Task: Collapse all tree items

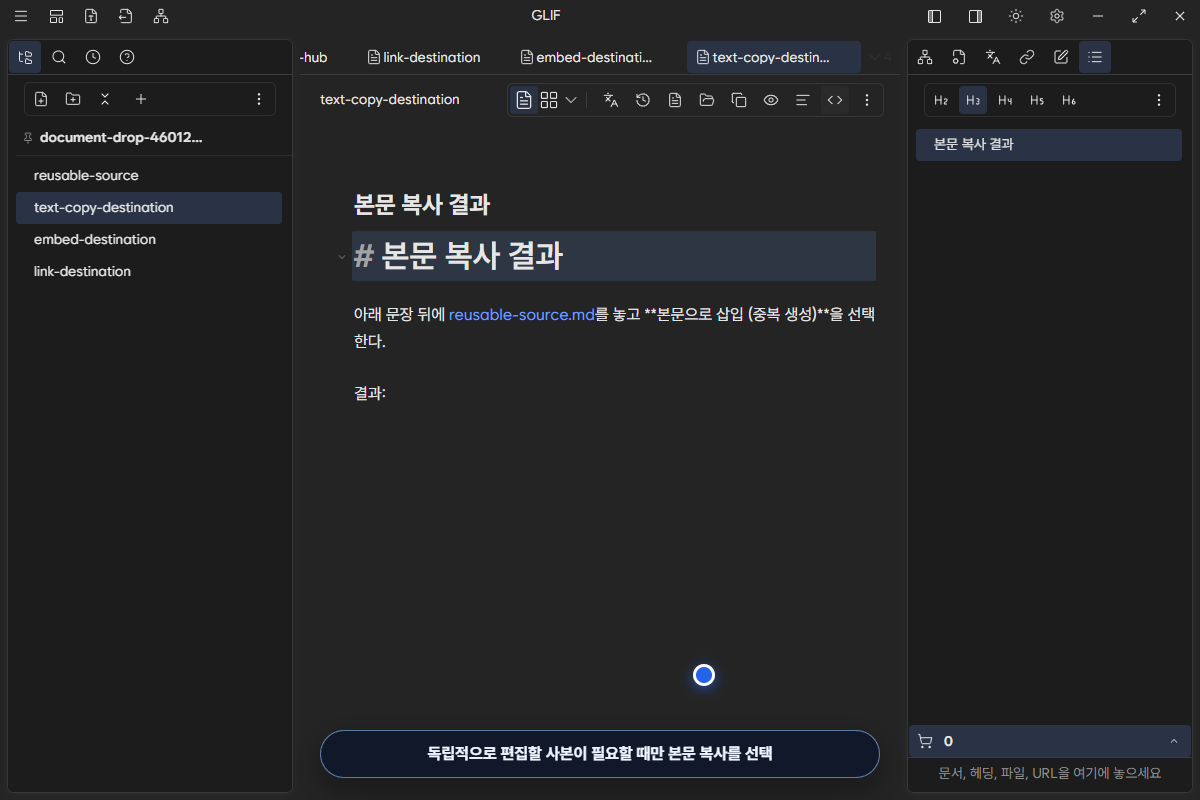Action: tap(105, 99)
